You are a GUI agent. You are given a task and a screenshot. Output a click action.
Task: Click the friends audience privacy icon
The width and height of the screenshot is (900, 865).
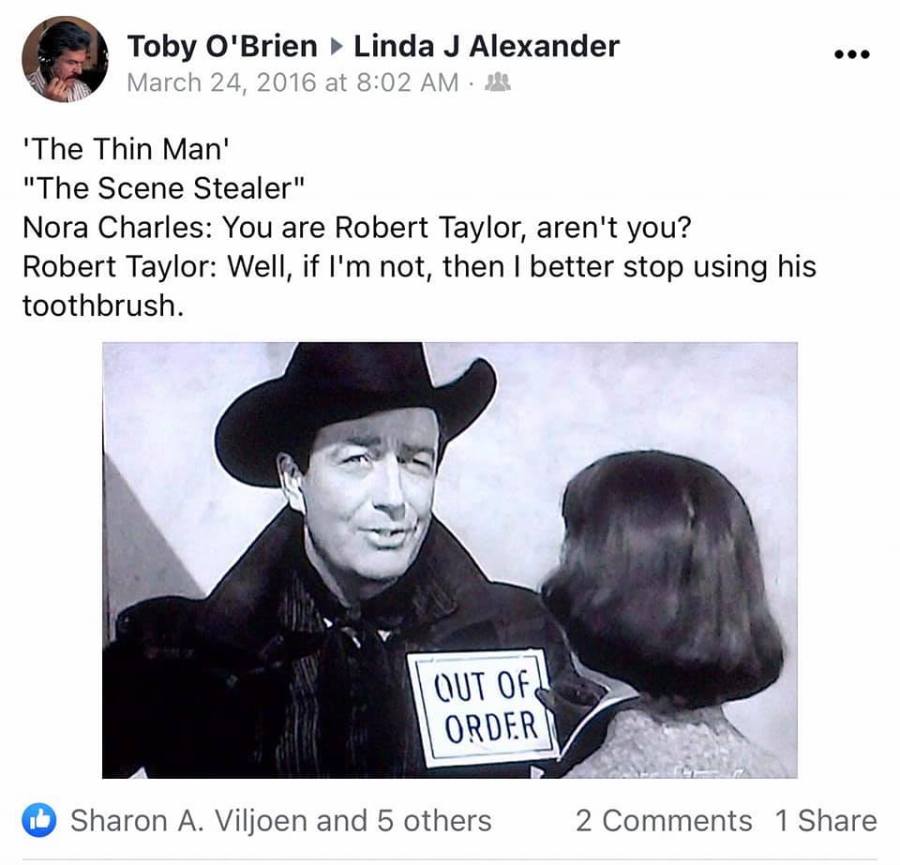(497, 83)
